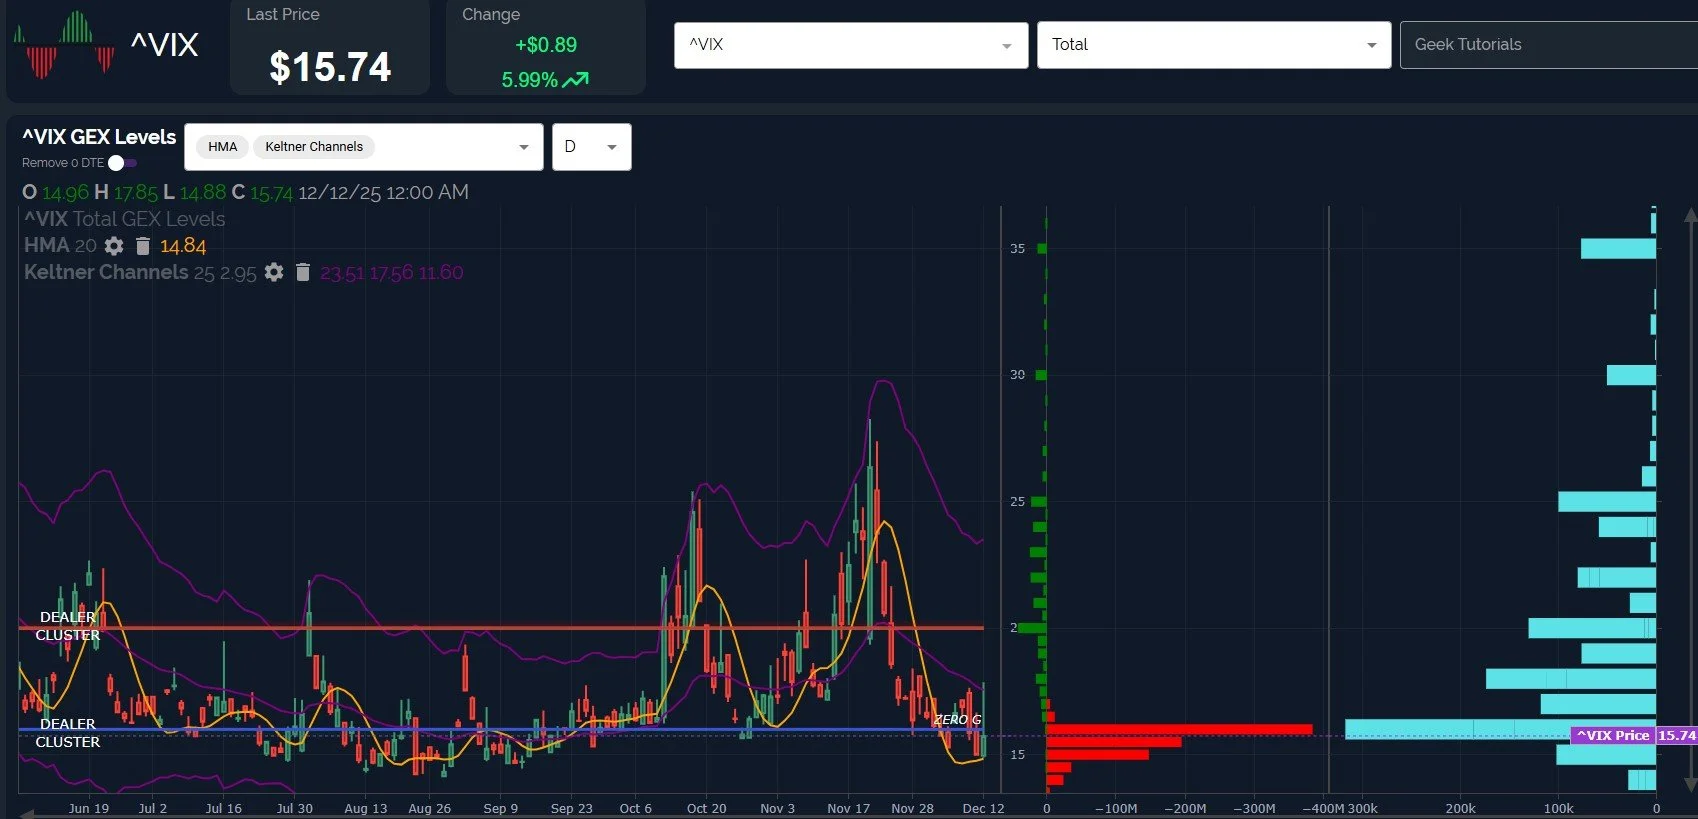Click the upper DEALER CLUSTER label
Screen dimensions: 1698x819
coord(68,626)
